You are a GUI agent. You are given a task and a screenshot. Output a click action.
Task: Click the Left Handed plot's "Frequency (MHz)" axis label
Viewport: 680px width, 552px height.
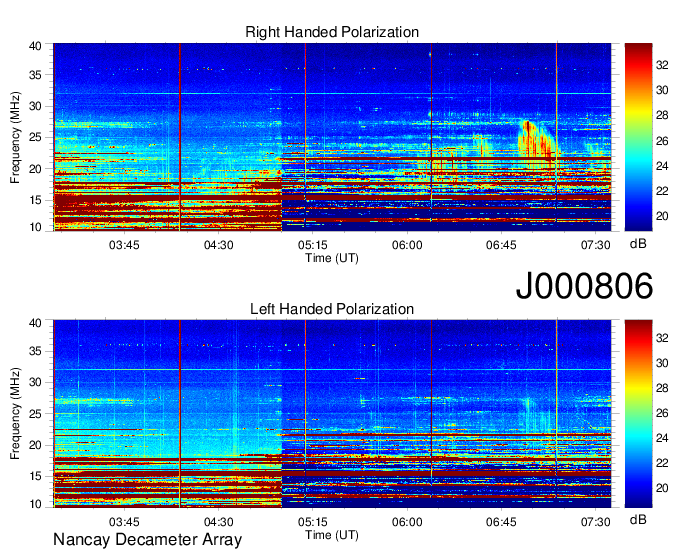[15, 414]
